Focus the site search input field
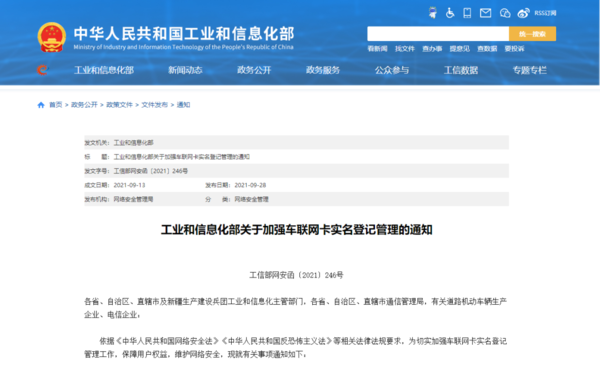Screen dimensions: 600x373 tap(438, 34)
